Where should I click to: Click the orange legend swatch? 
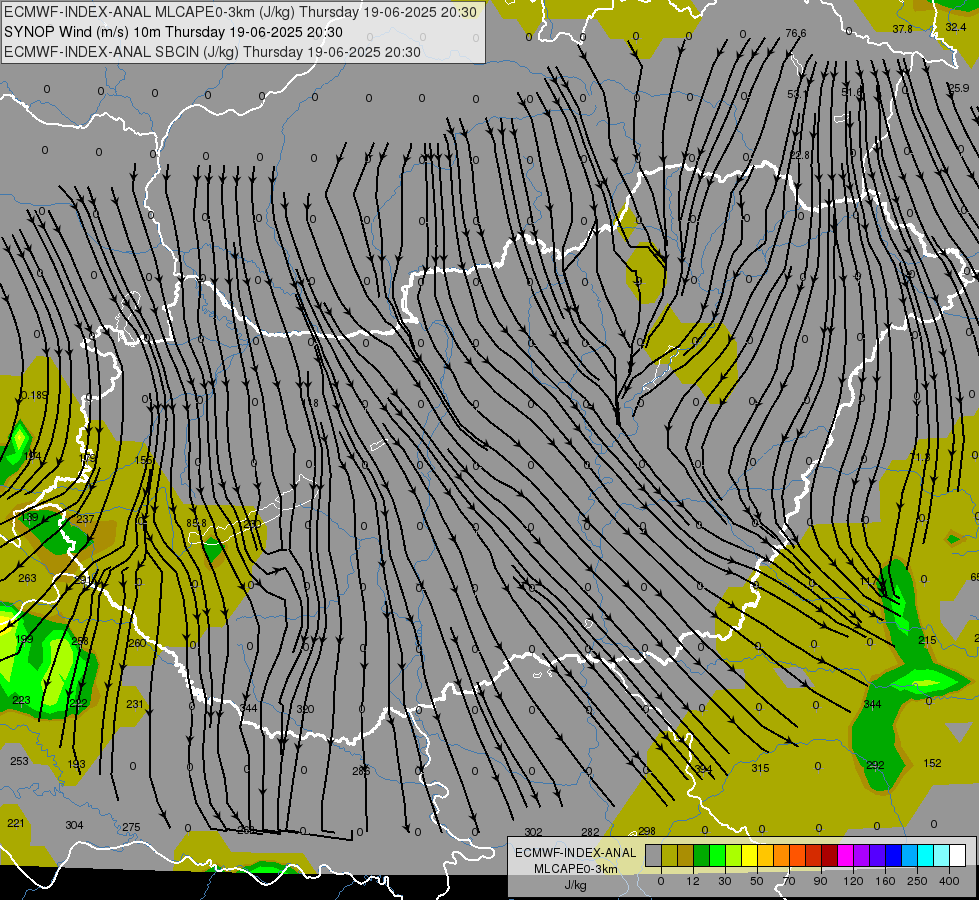pos(782,855)
